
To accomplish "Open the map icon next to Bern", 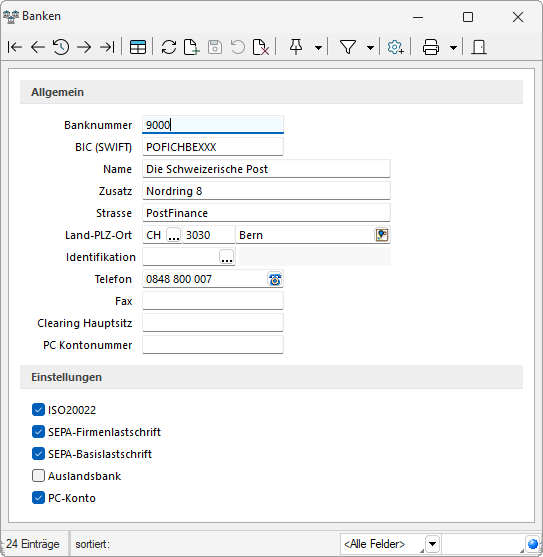I will (x=382, y=235).
